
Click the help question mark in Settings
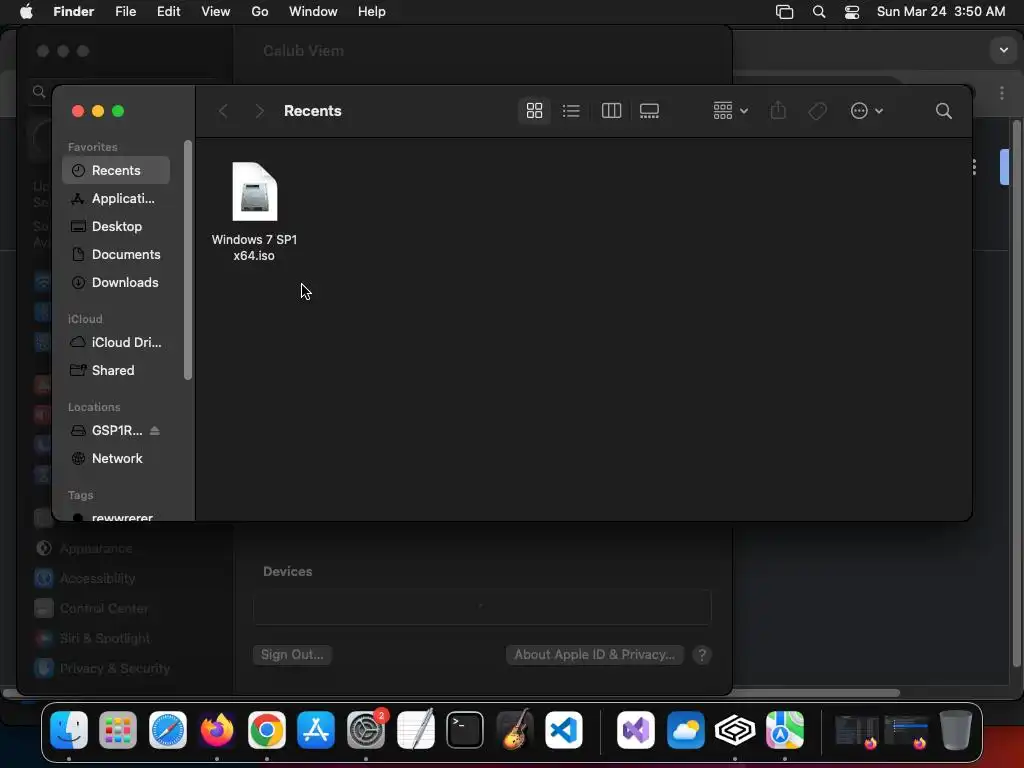pyautogui.click(x=702, y=654)
